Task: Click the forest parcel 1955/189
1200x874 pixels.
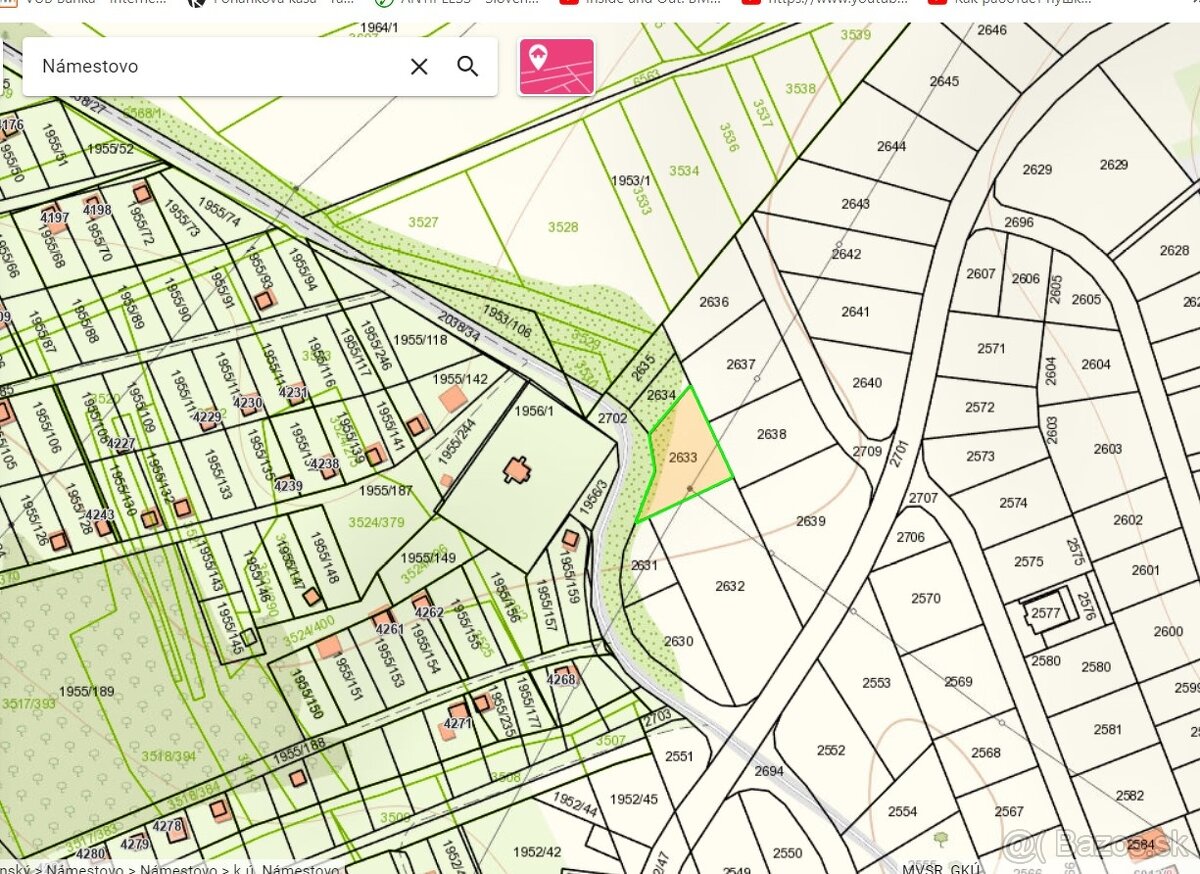Action: click(x=85, y=691)
